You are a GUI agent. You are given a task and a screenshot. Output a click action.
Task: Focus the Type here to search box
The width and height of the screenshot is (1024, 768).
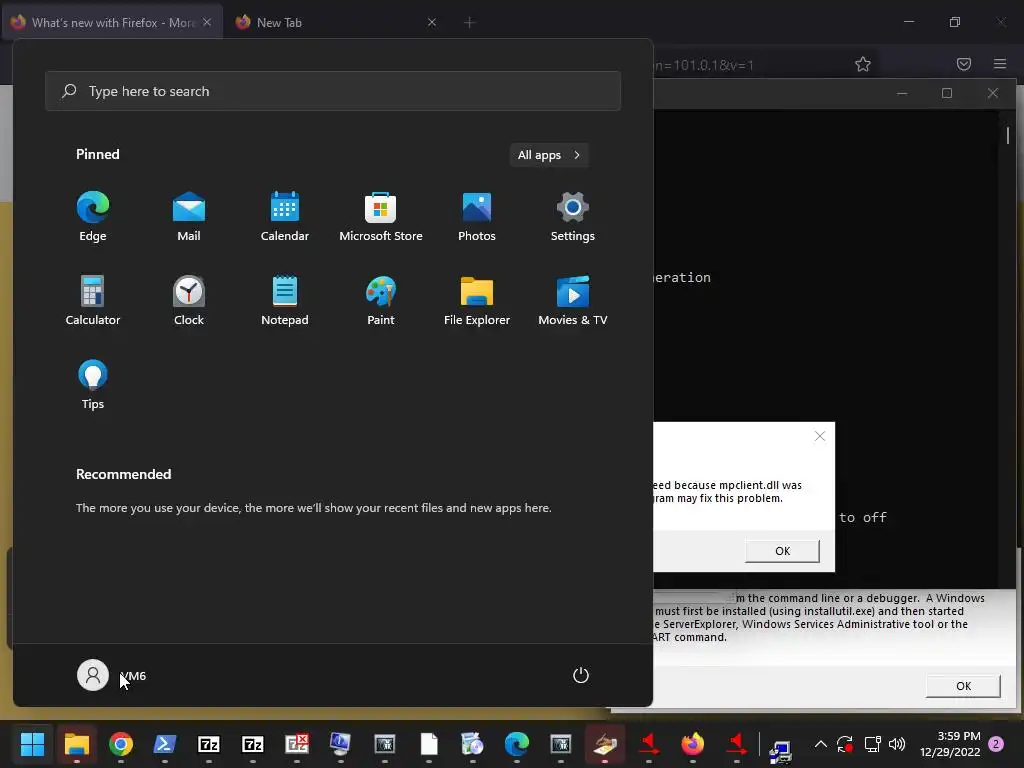332,91
